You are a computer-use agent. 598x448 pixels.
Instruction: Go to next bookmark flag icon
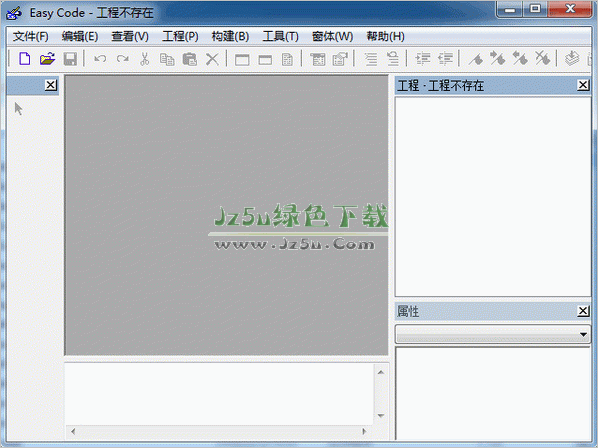coord(498,58)
